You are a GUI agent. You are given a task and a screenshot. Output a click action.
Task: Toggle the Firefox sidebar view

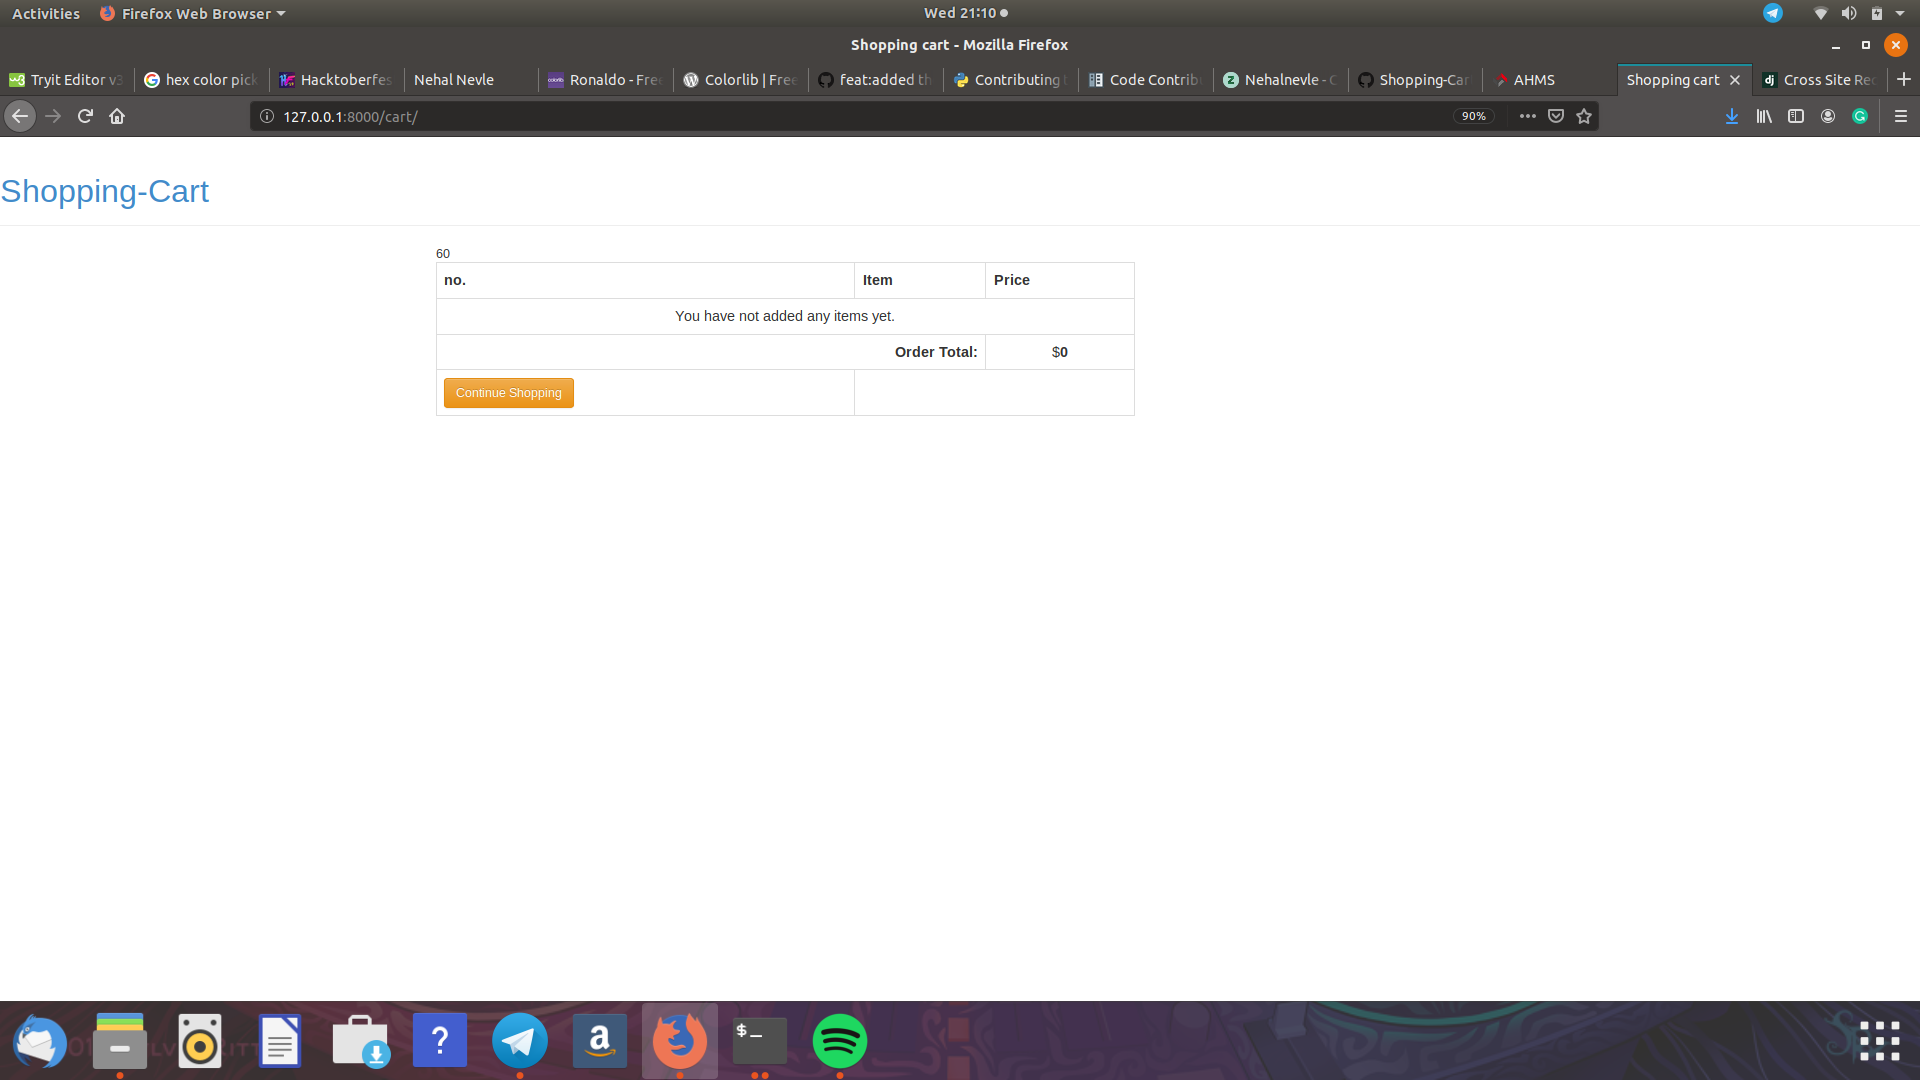click(1795, 116)
